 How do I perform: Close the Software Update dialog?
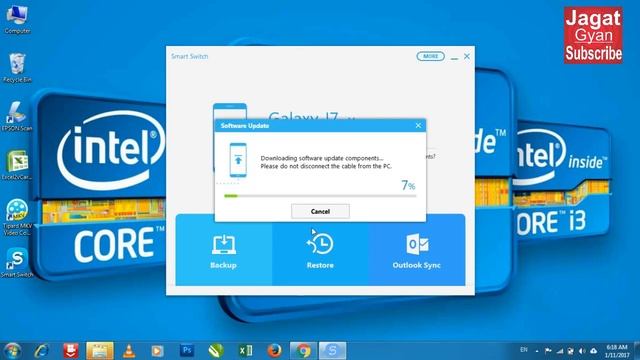pos(418,125)
